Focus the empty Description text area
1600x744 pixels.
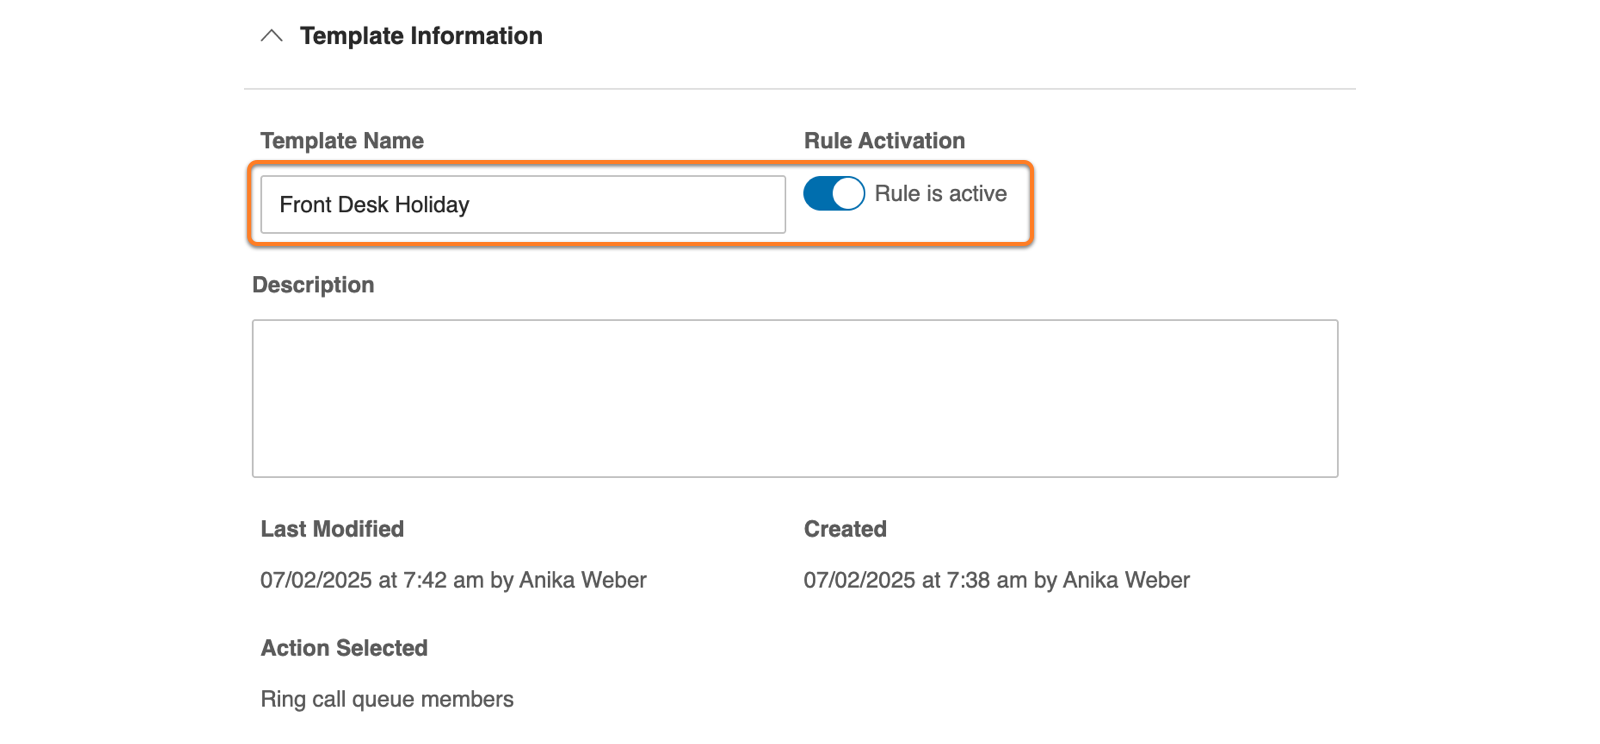click(x=794, y=398)
